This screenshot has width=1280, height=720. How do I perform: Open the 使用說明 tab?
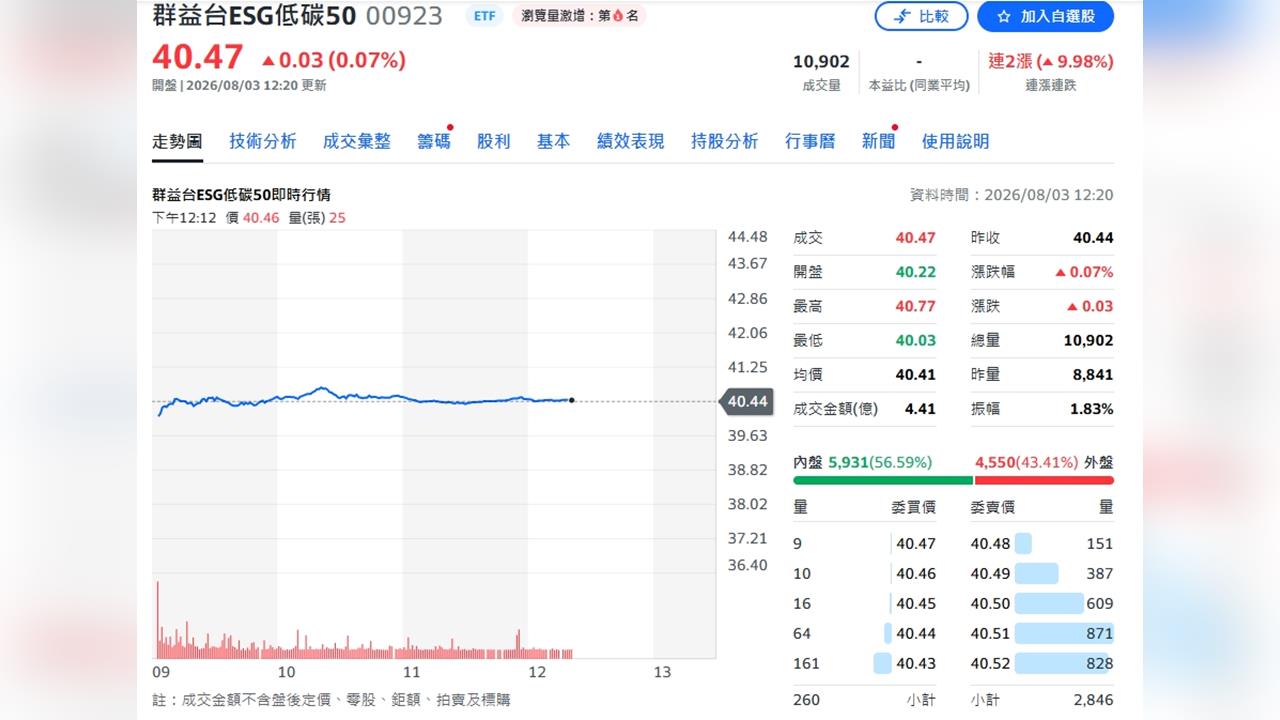[956, 141]
